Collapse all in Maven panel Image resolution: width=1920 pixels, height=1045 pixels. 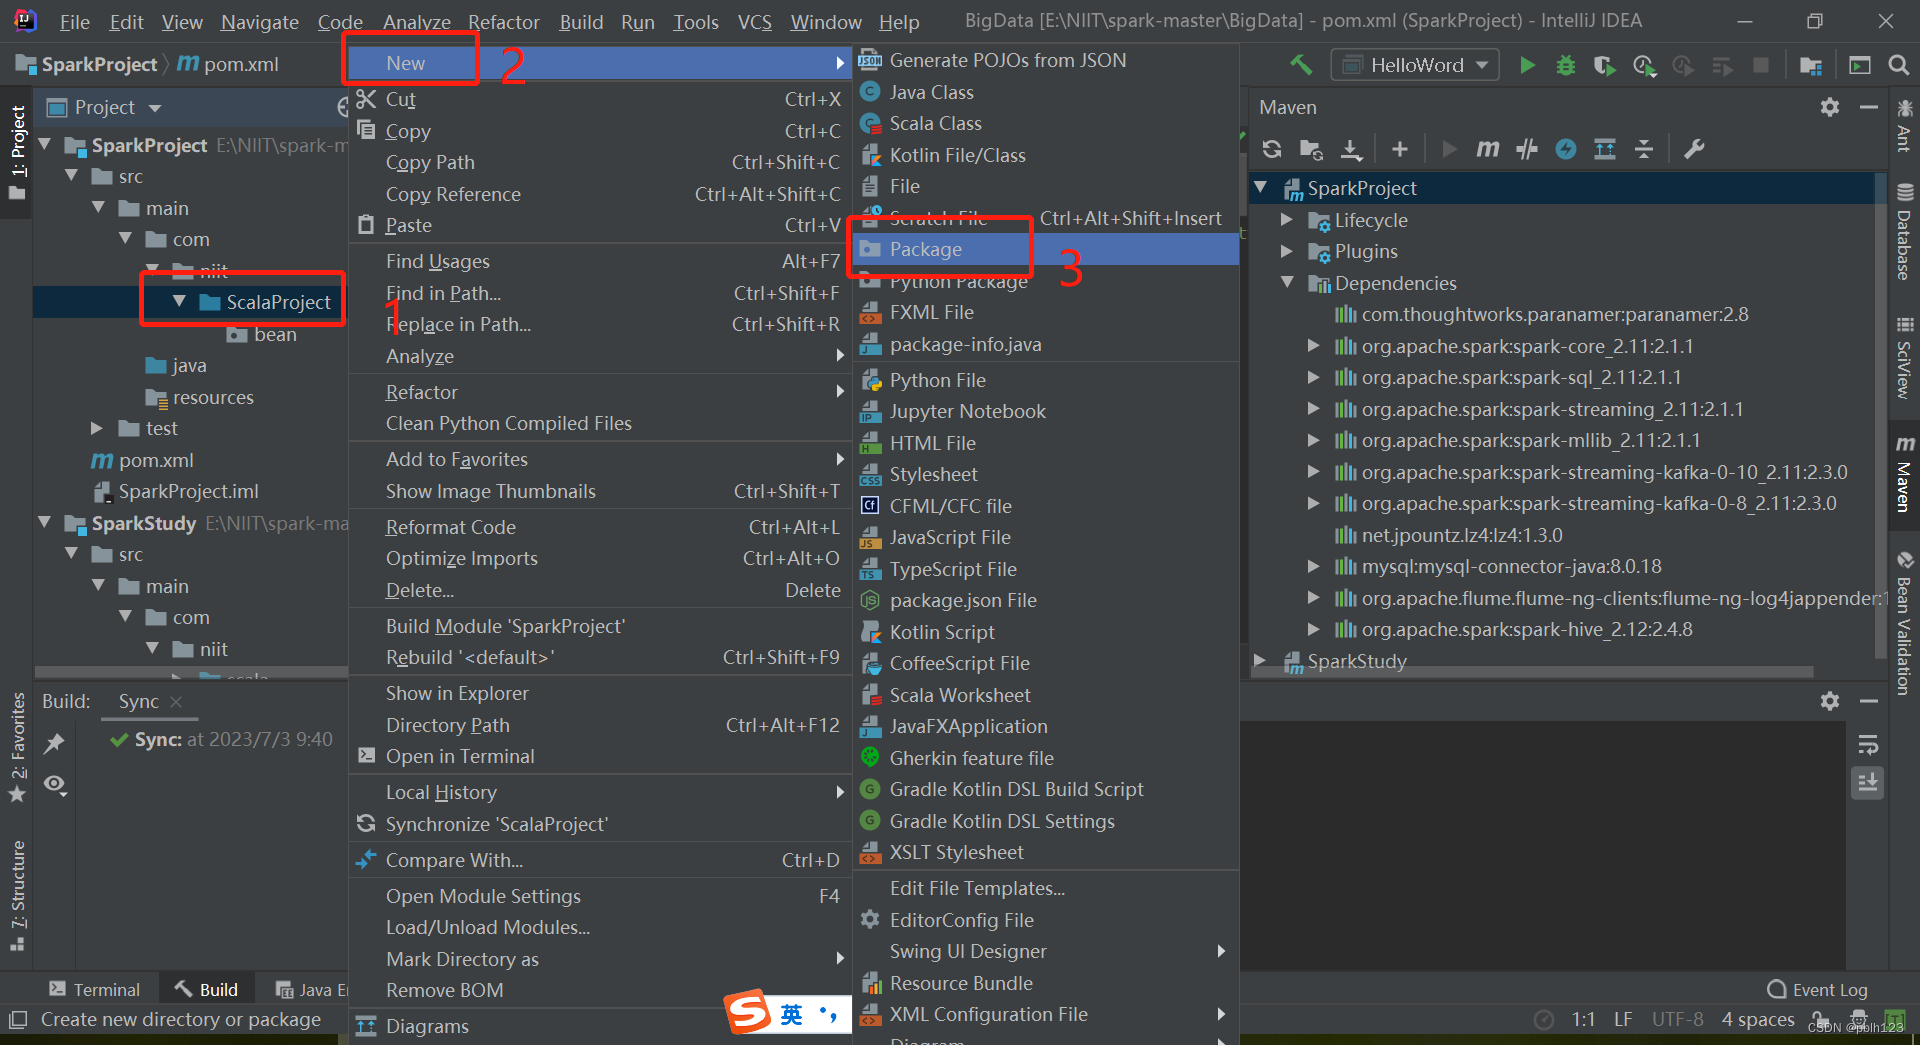click(x=1644, y=149)
